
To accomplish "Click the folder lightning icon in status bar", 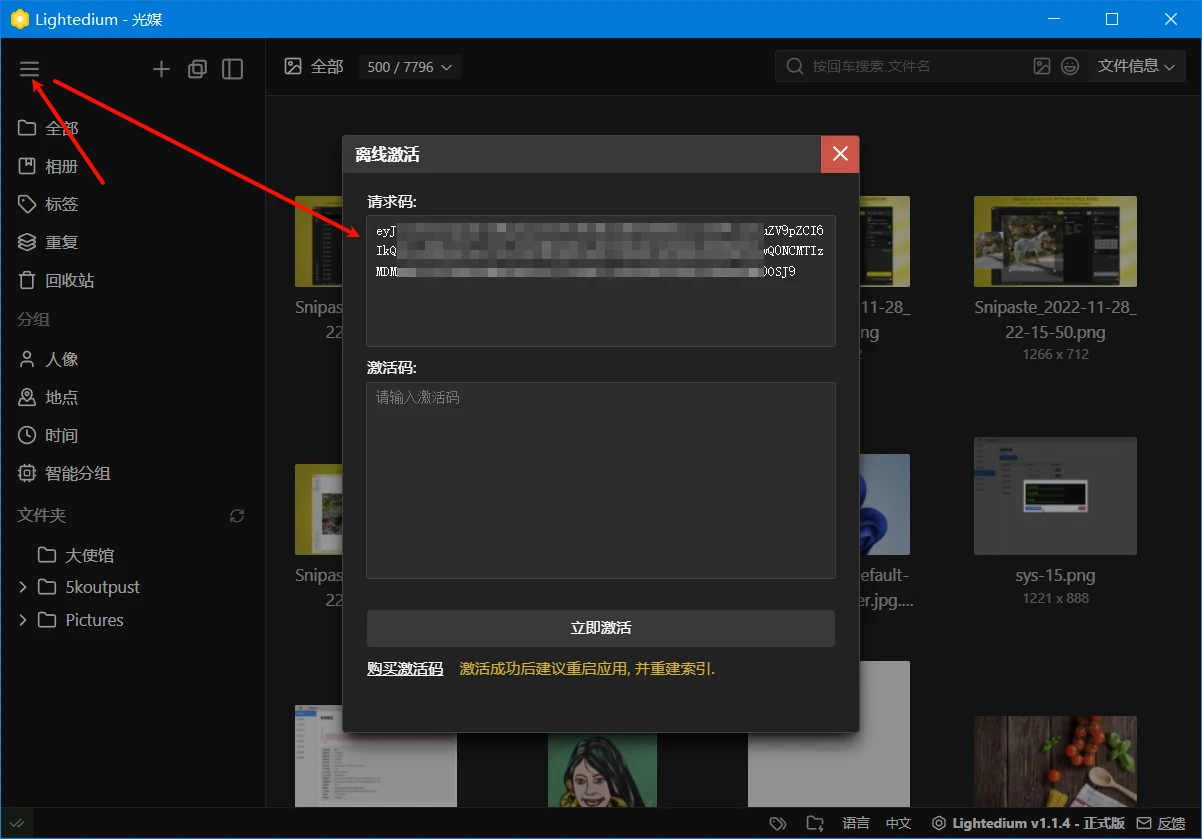I will (815, 823).
